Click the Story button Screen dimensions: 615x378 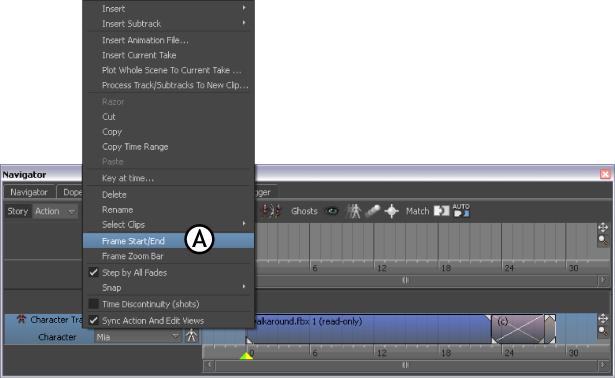click(18, 211)
